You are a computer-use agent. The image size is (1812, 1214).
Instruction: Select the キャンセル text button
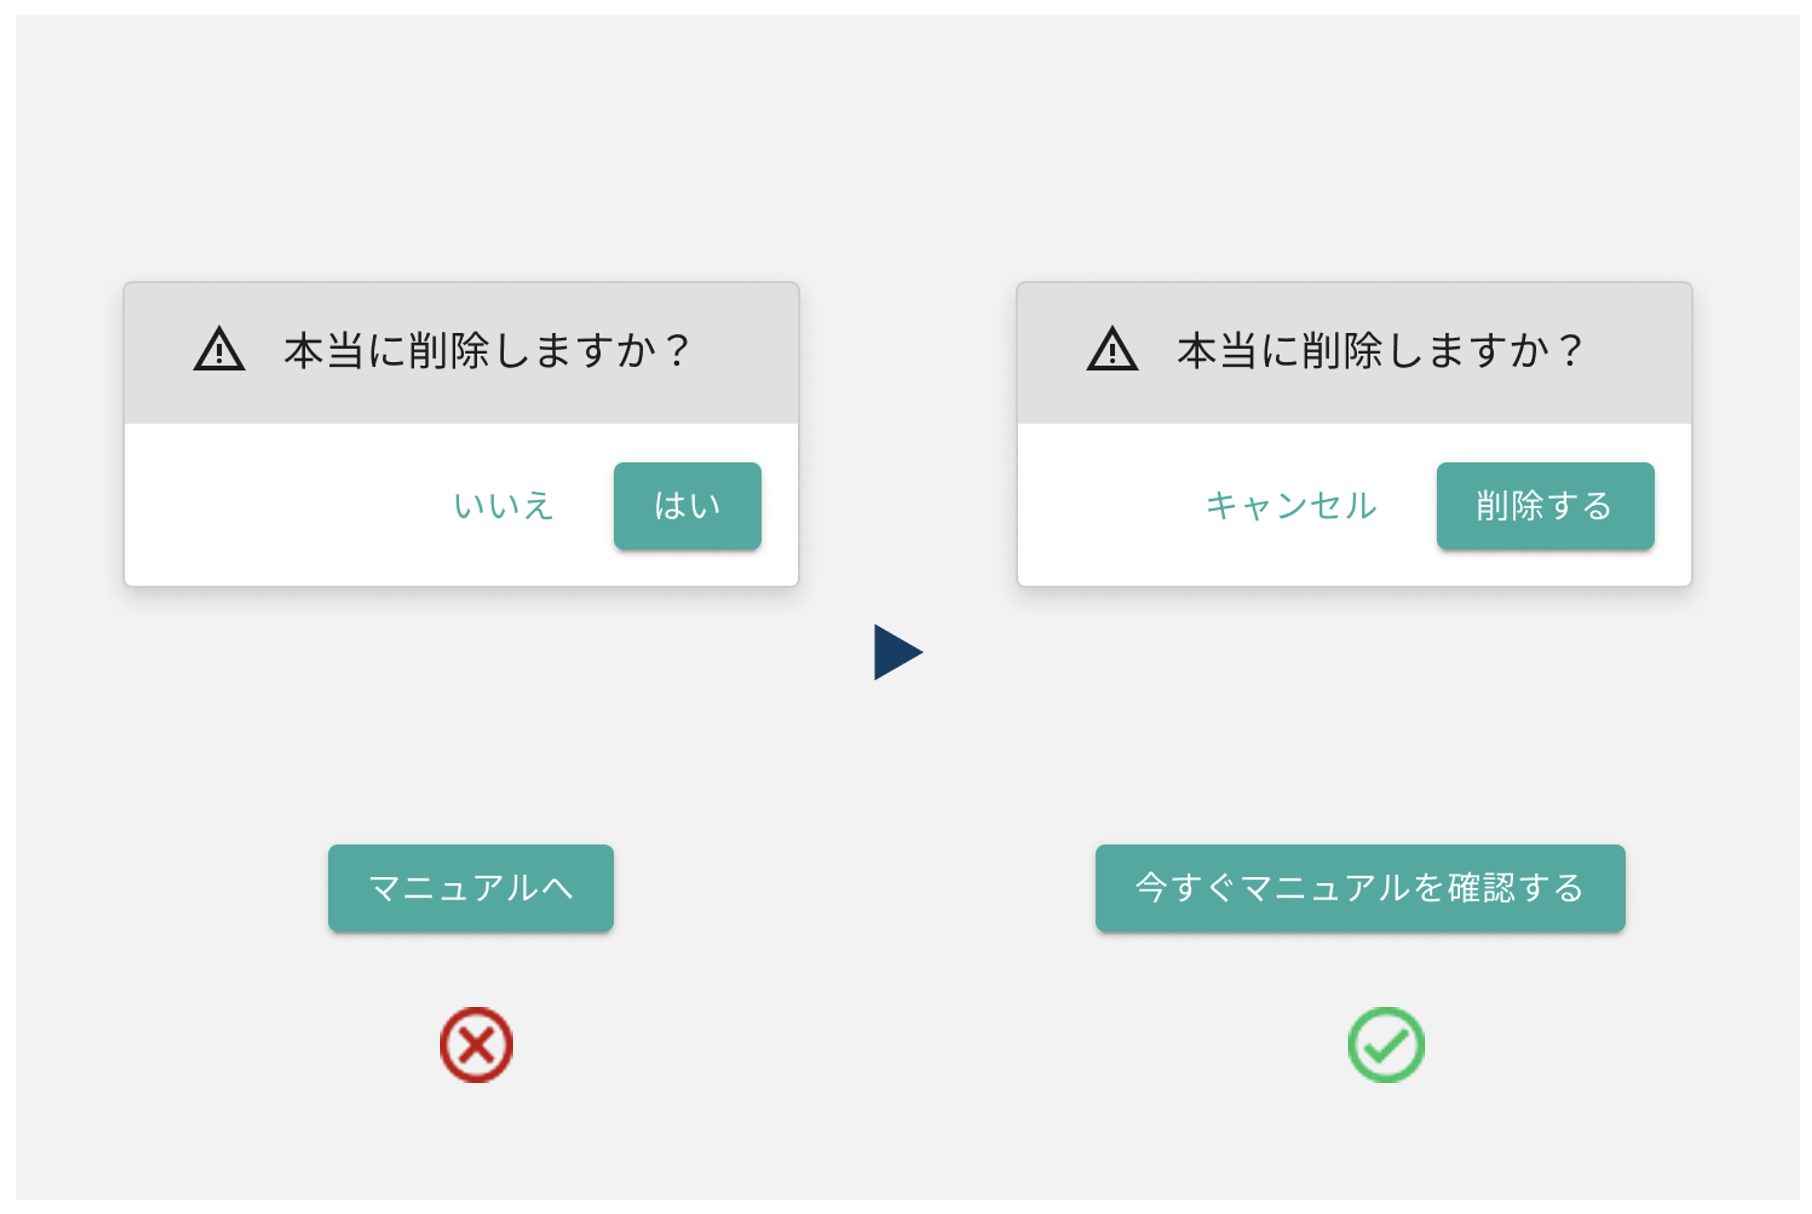1291,506
